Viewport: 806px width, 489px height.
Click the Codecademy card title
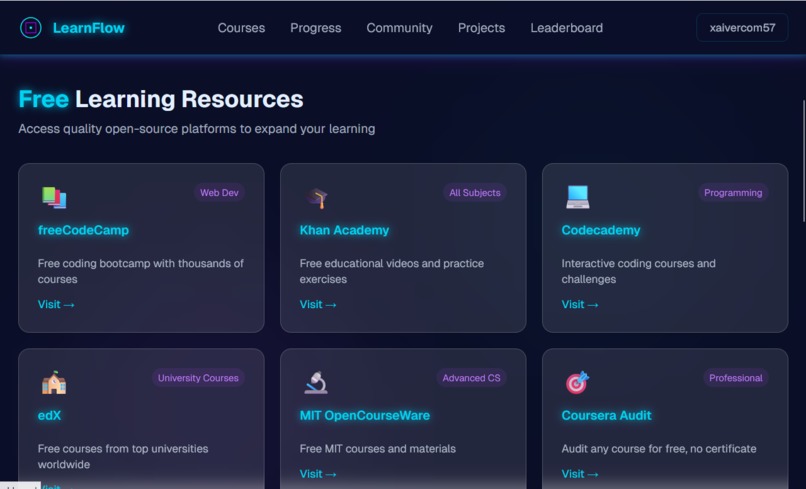click(x=601, y=230)
